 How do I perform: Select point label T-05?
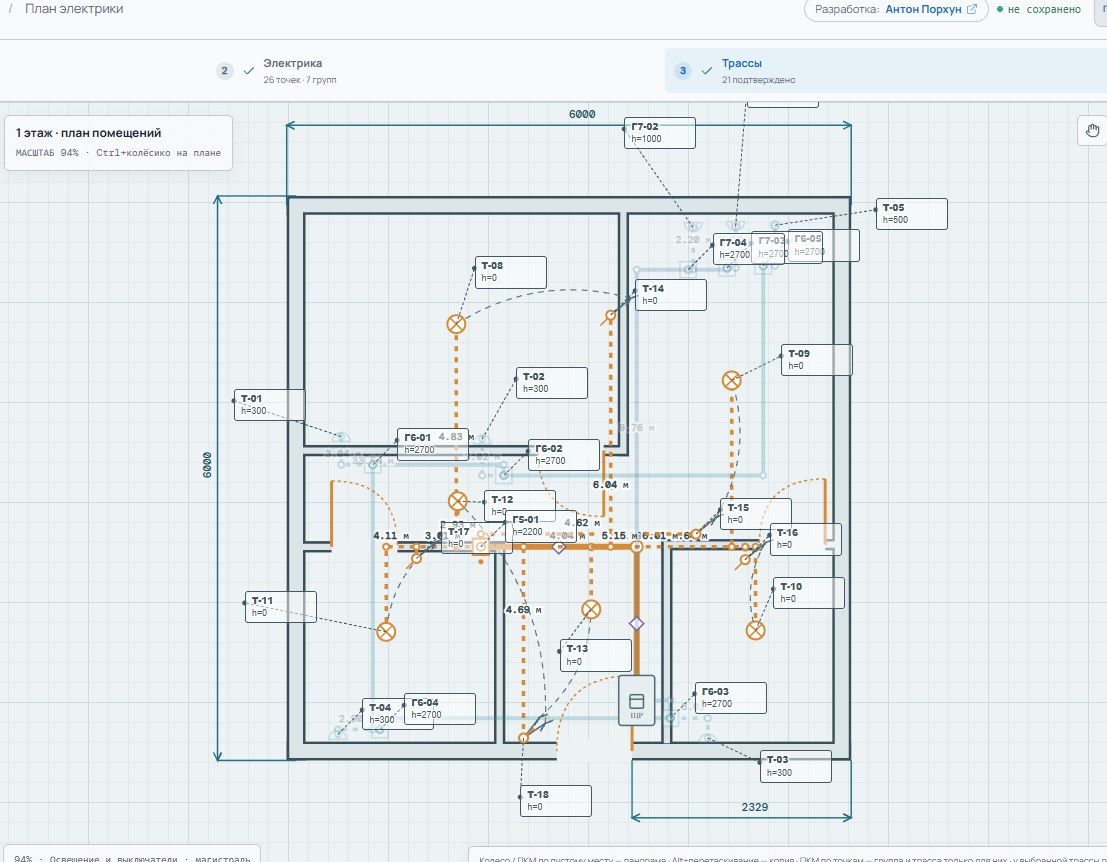(911, 214)
